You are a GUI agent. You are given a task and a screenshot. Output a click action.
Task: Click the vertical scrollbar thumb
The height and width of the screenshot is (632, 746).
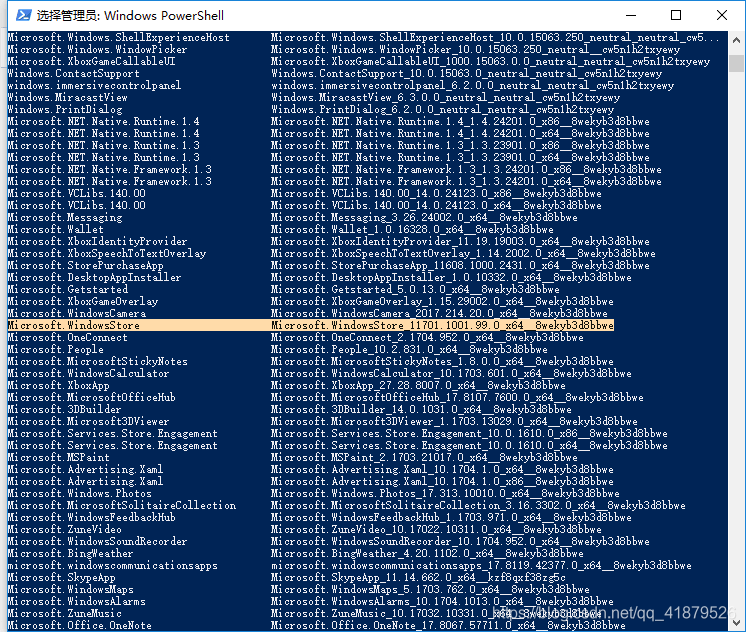click(x=736, y=63)
